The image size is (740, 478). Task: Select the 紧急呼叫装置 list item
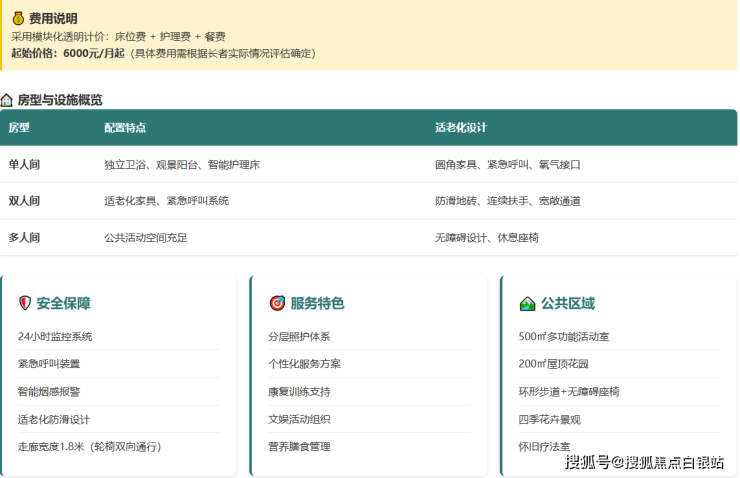click(x=49, y=364)
